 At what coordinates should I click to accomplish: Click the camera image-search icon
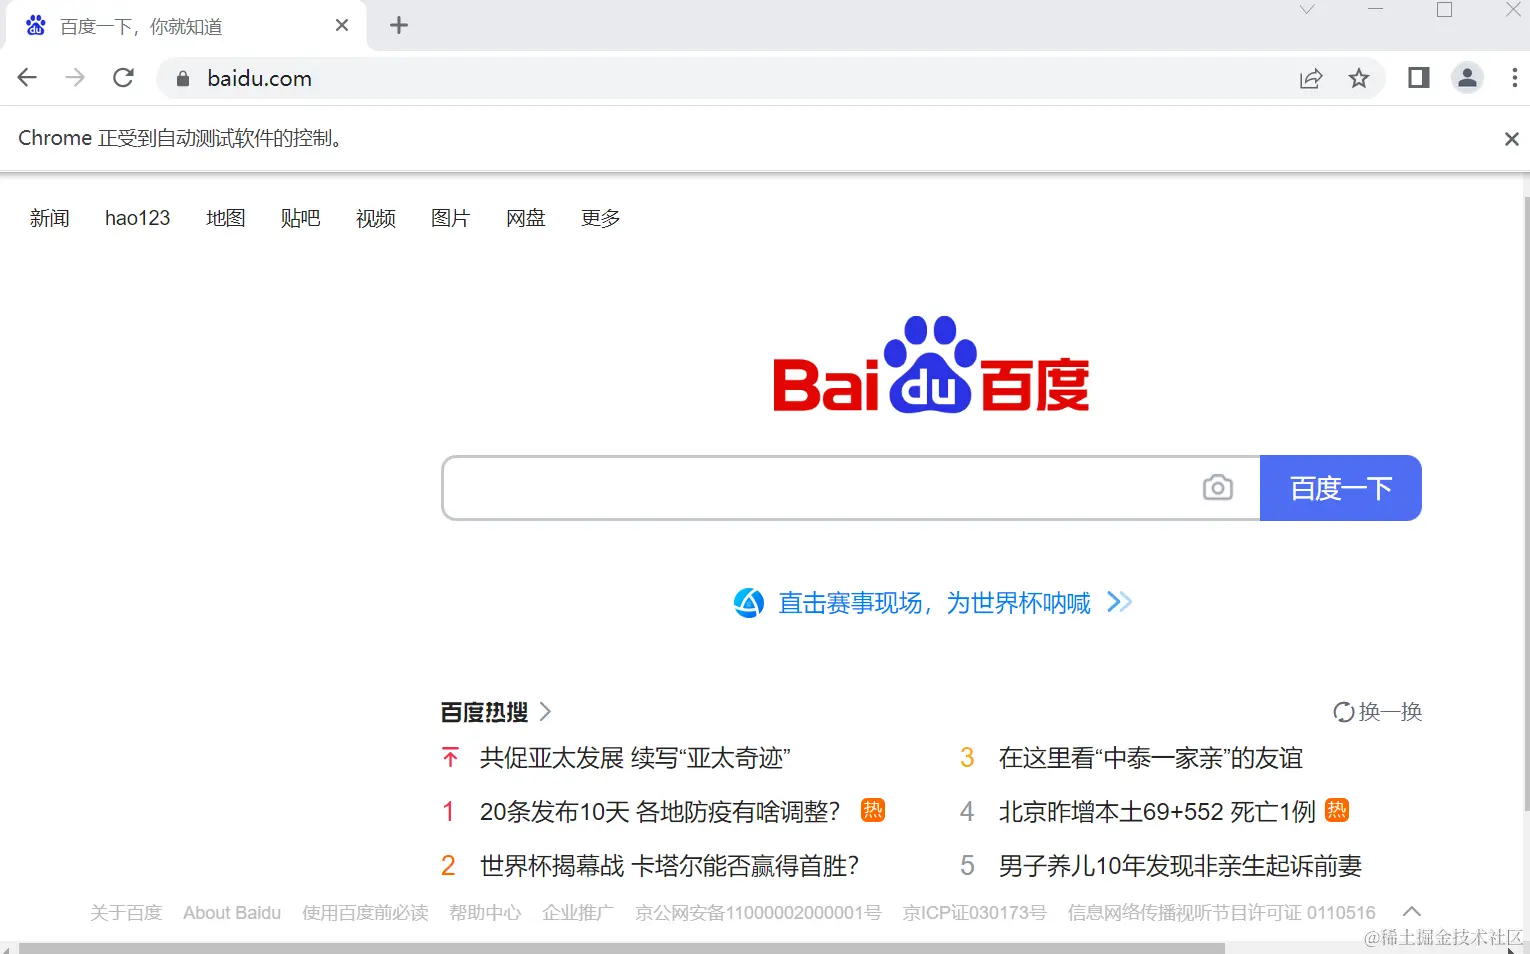pyautogui.click(x=1217, y=488)
